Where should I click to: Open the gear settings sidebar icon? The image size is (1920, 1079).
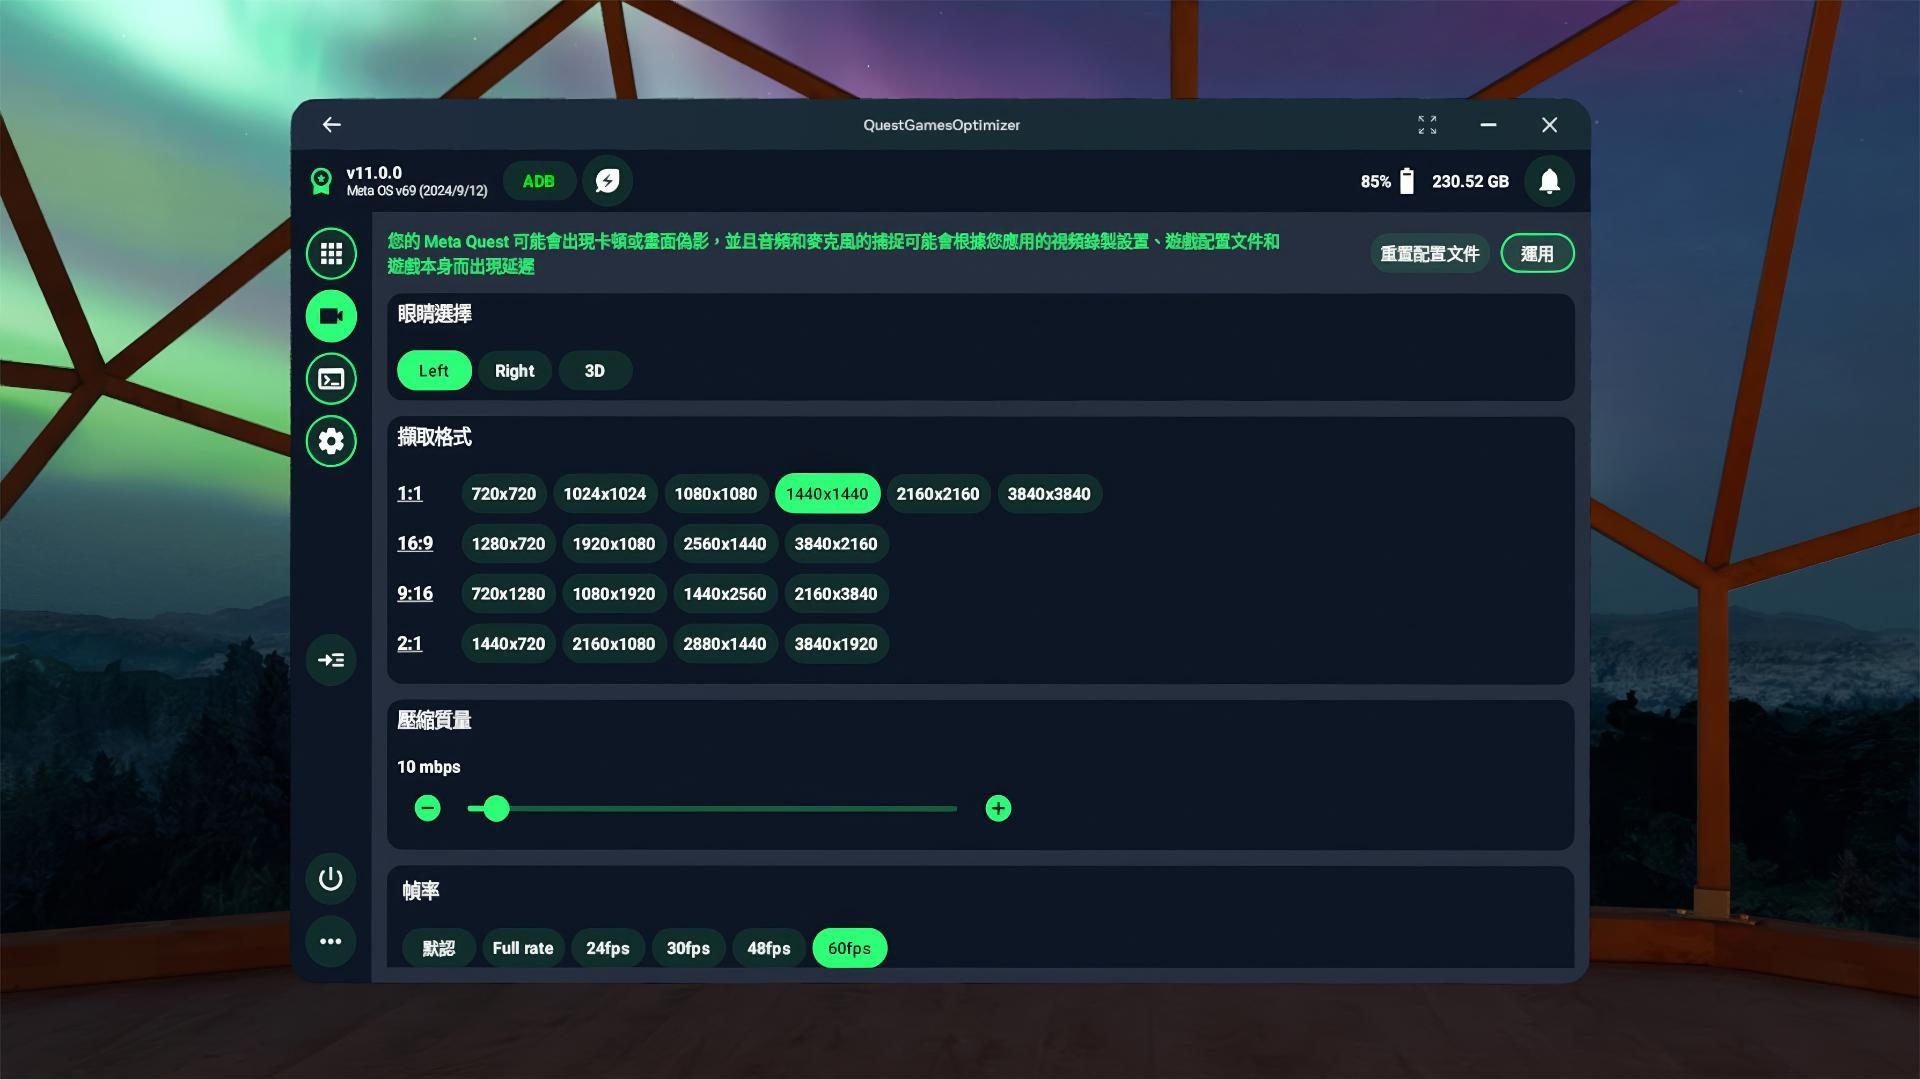click(331, 441)
